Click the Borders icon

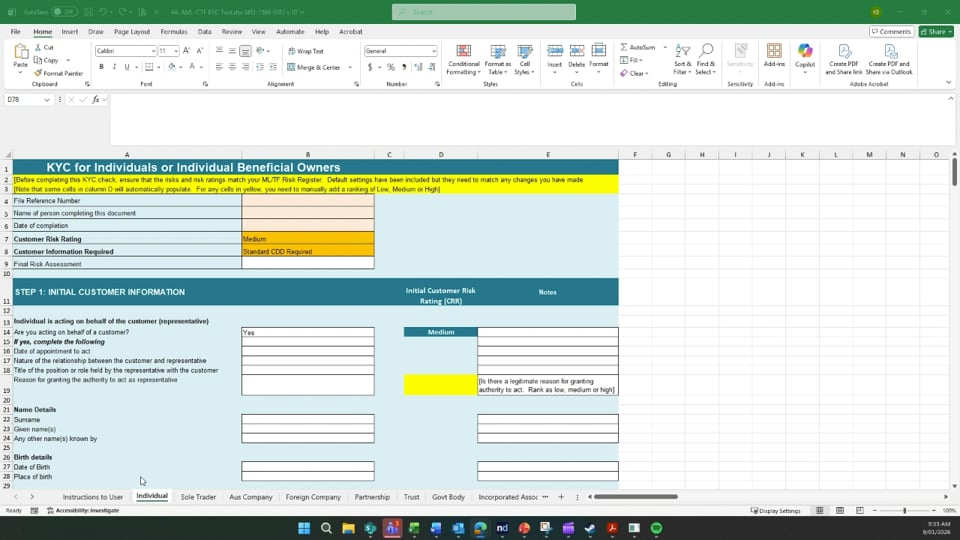pos(149,67)
